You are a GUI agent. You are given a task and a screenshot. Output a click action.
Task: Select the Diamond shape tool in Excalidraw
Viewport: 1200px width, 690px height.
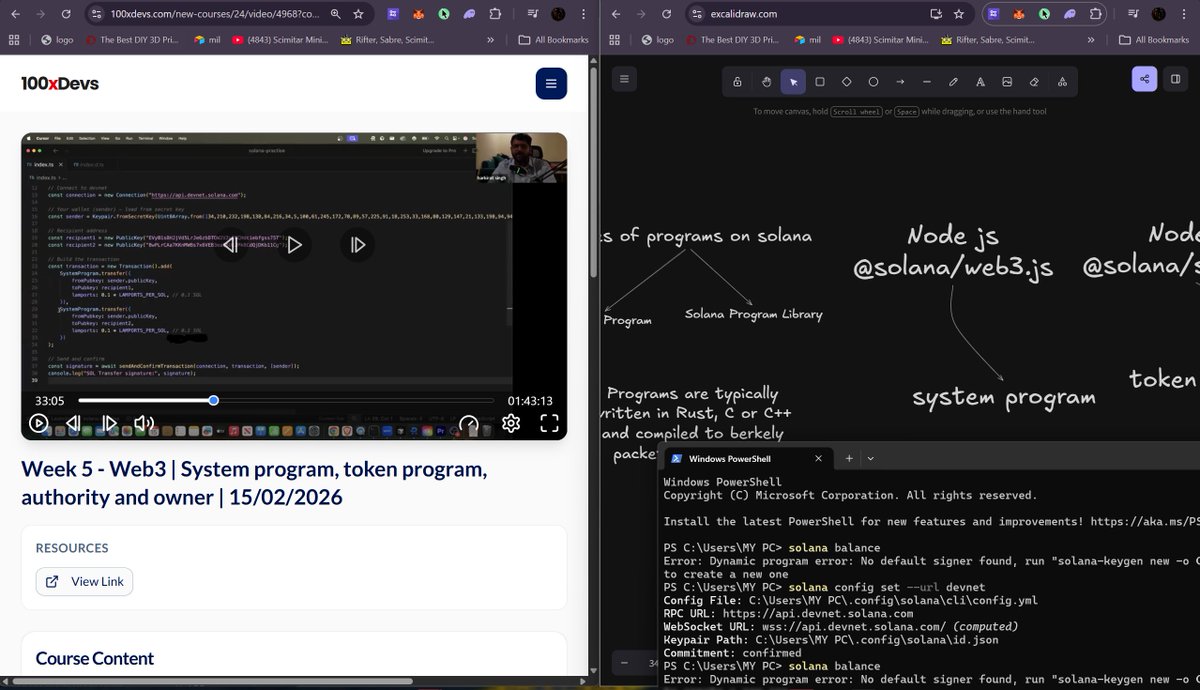tap(847, 82)
